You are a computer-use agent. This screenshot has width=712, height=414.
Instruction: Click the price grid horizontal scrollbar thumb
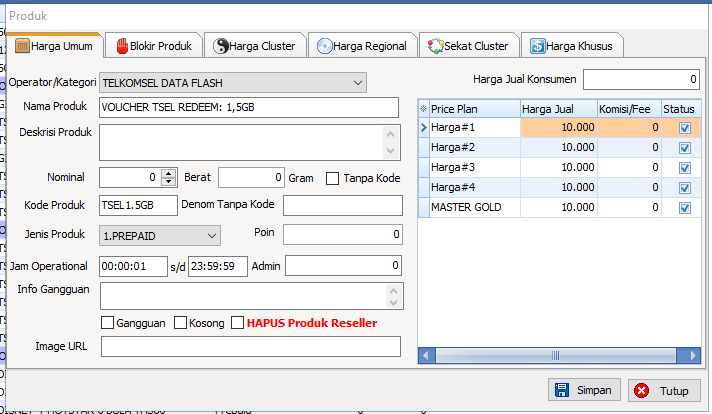[x=555, y=355]
